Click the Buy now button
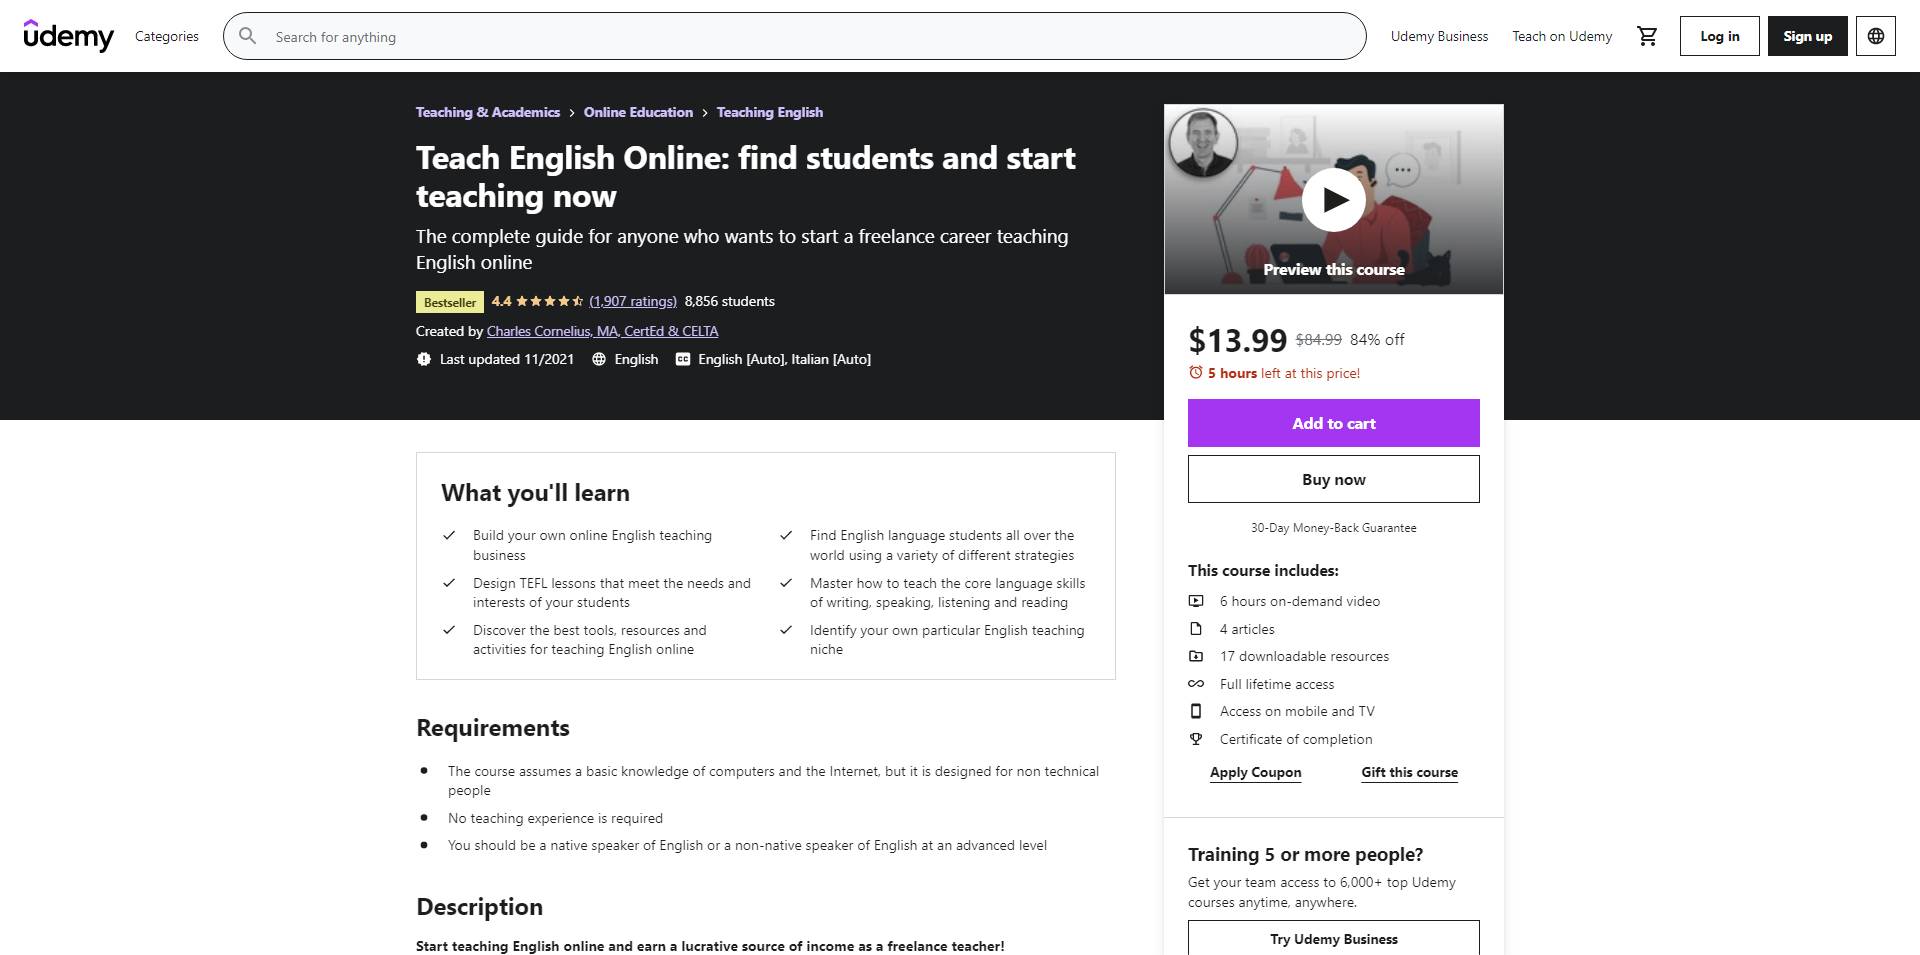 coord(1333,479)
